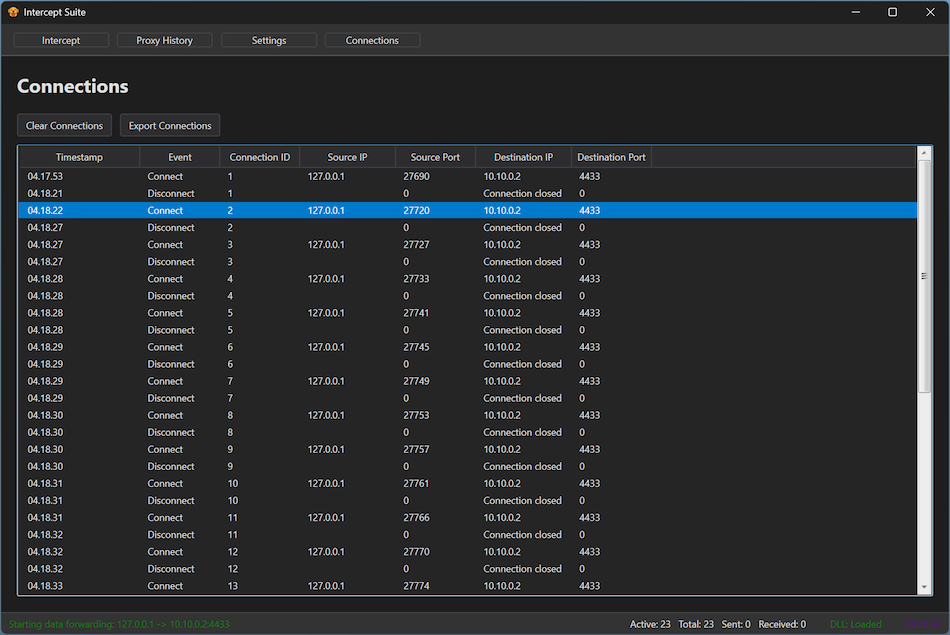Click the Event column header
The image size is (950, 635).
click(x=180, y=157)
